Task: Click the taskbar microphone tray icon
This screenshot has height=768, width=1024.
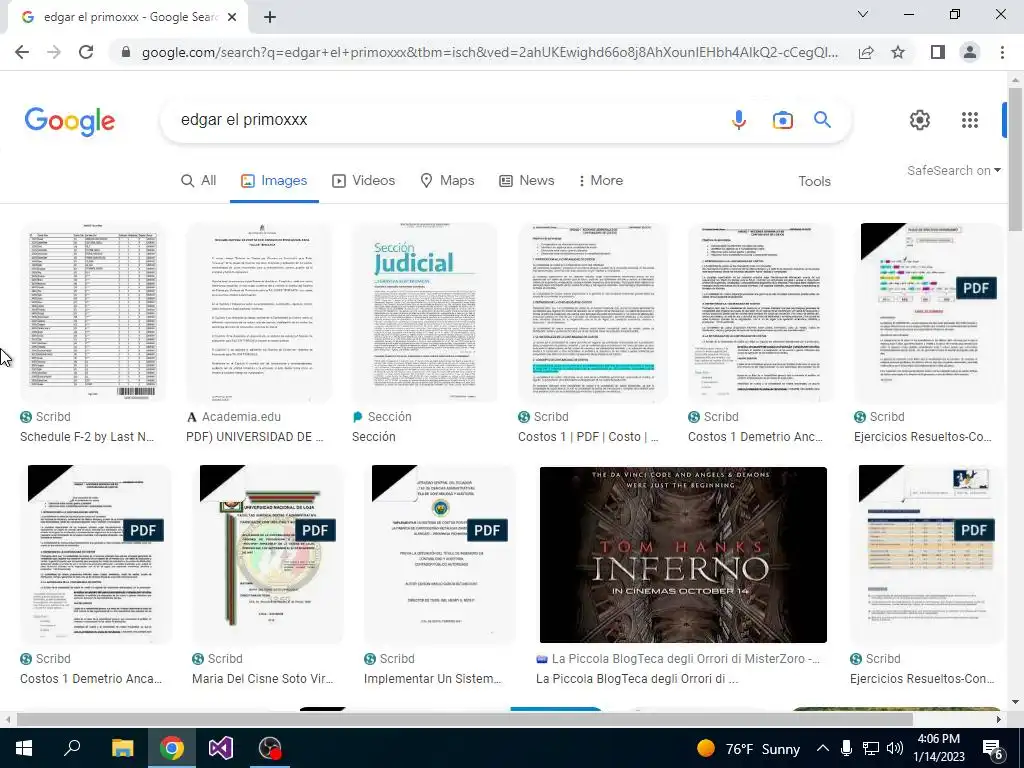Action: coord(846,748)
